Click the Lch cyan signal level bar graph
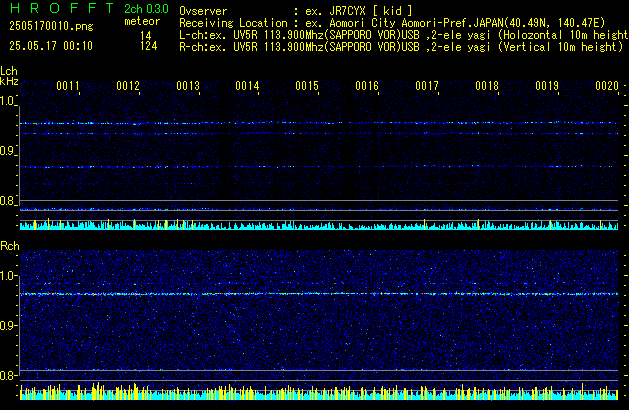The width and height of the screenshot is (629, 410). coord(319,225)
